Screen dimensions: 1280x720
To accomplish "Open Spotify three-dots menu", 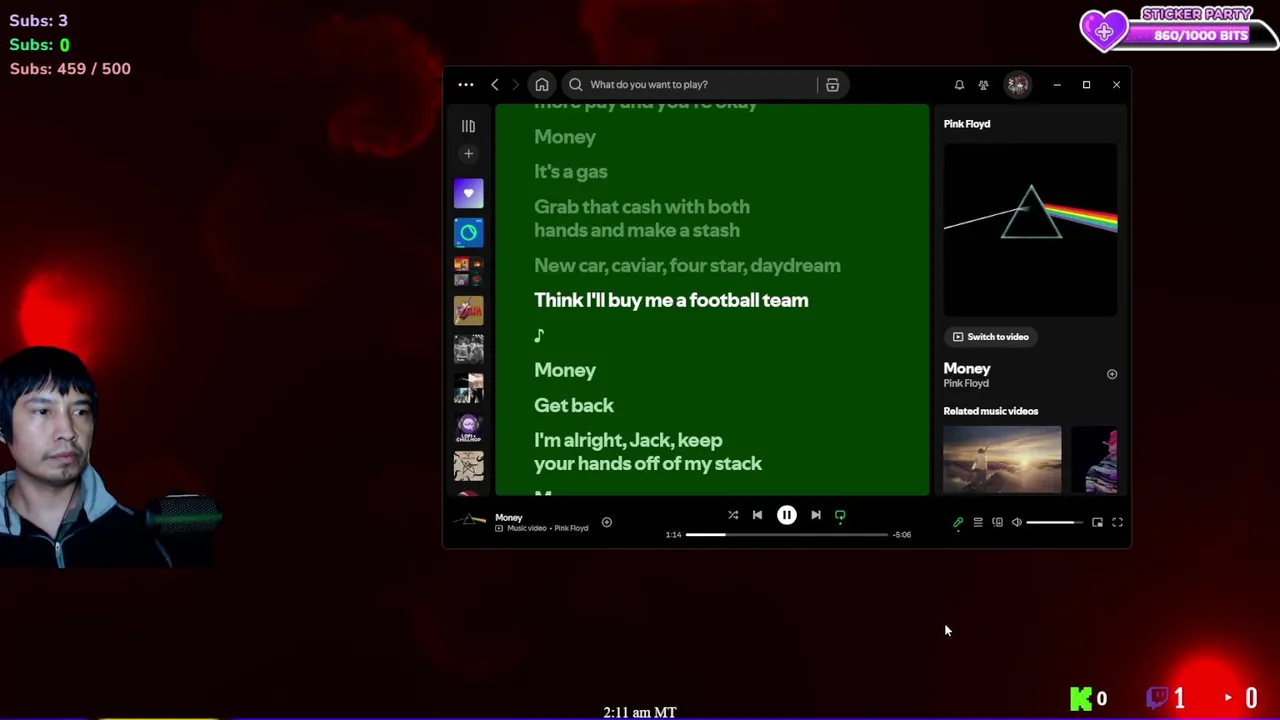I will pyautogui.click(x=466, y=85).
